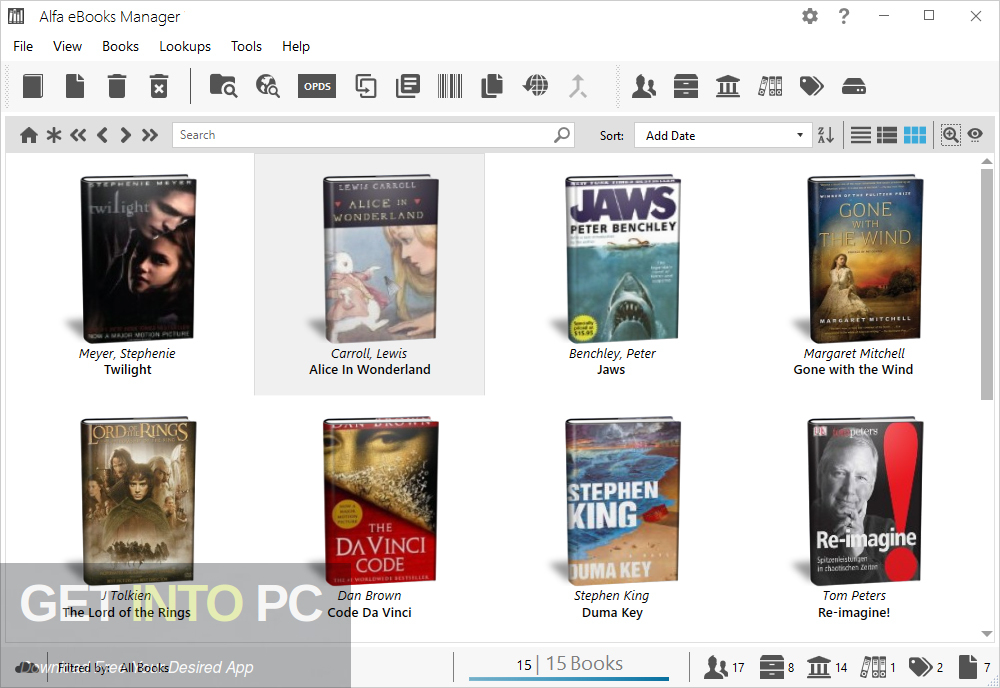
Task: Jump to last page with double right arrows
Action: (x=150, y=135)
